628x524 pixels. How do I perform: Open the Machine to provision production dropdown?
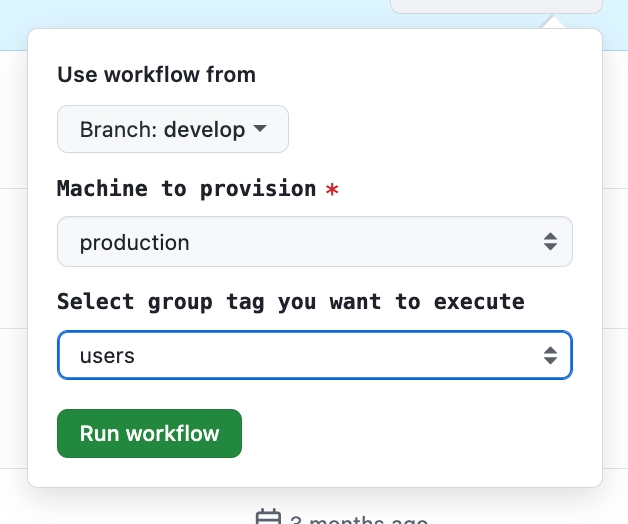pyautogui.click(x=314, y=242)
